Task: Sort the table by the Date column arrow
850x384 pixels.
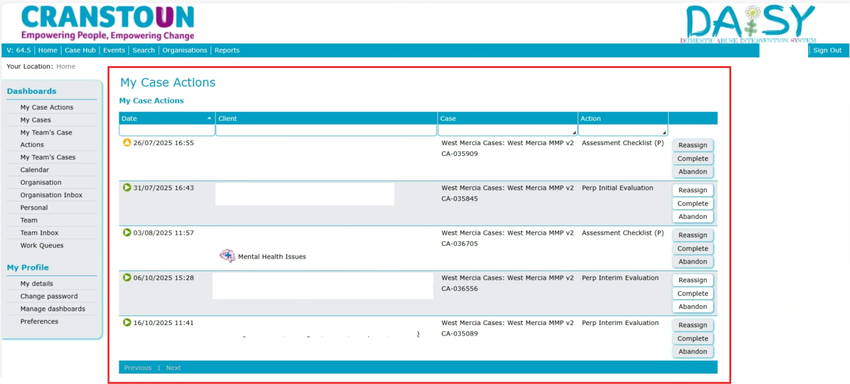Action: (209, 118)
